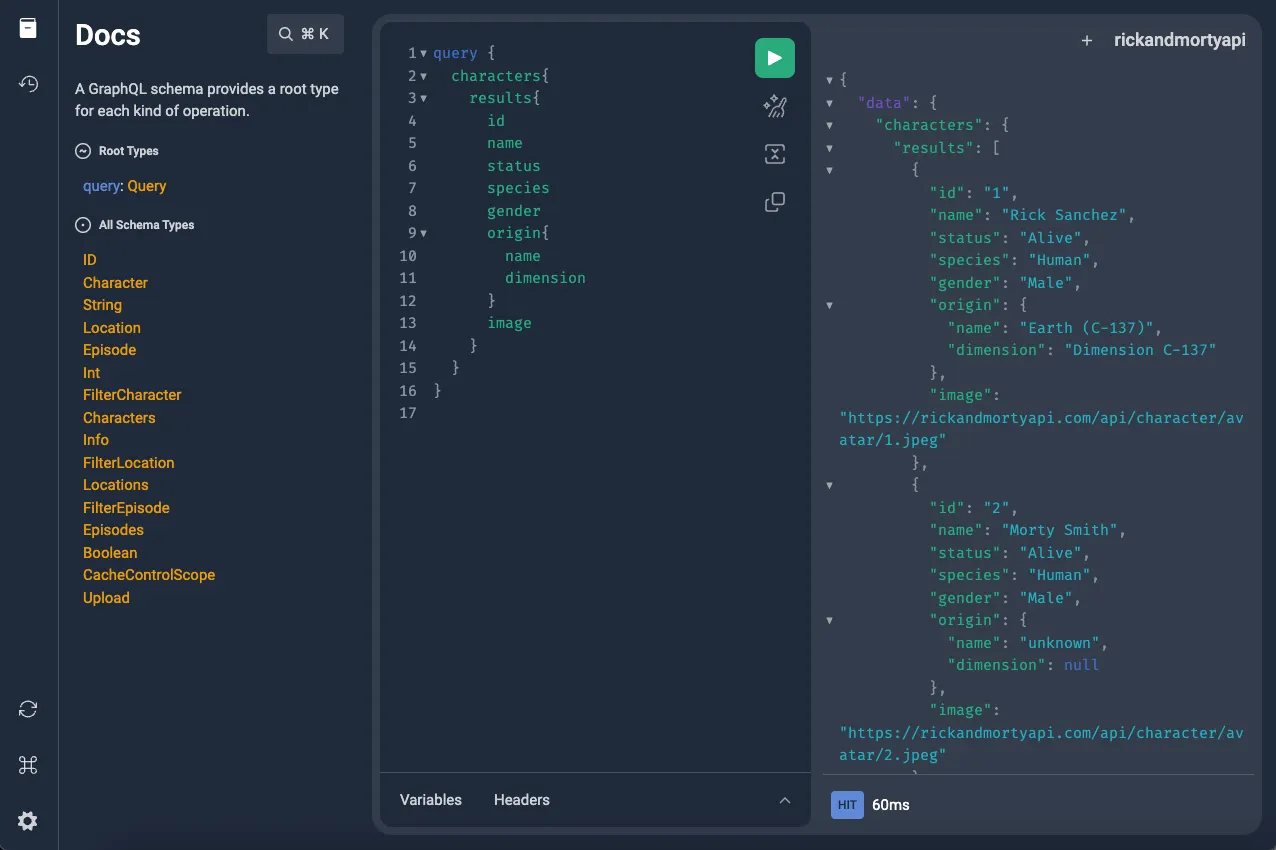Open settings using the gear icon
Viewport: 1276px width, 850px height.
coord(28,821)
